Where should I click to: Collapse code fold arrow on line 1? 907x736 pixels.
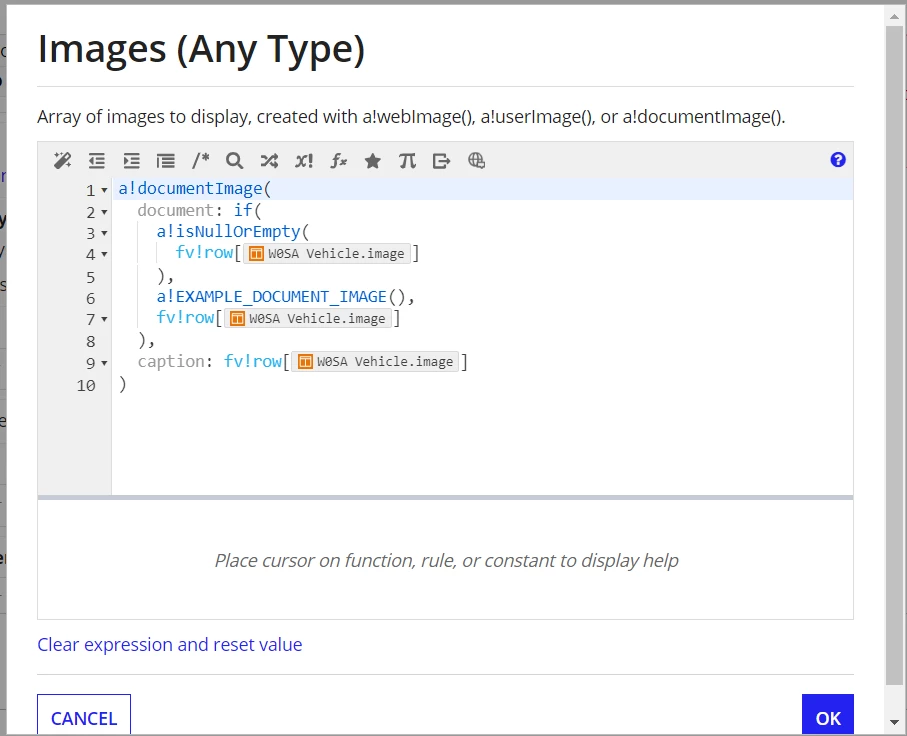(104, 190)
